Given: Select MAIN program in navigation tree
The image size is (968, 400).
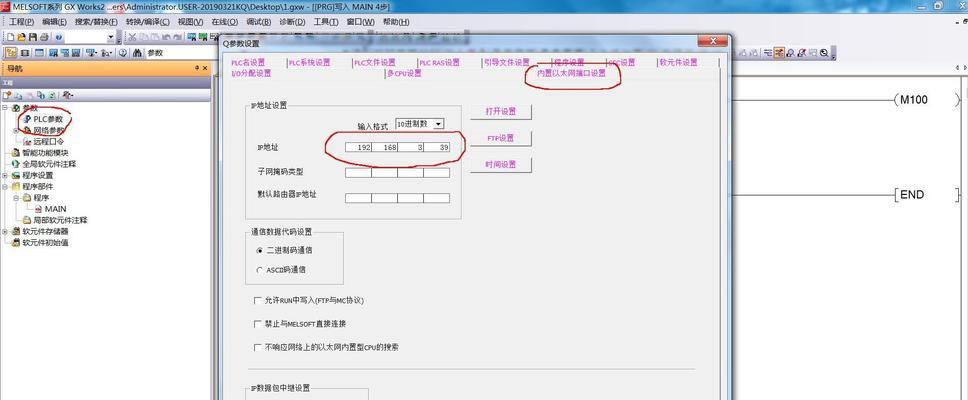Looking at the screenshot, I should coord(55,209).
